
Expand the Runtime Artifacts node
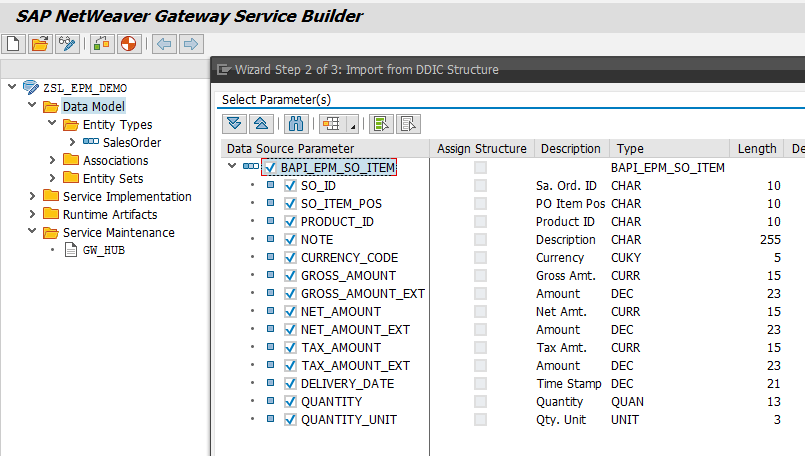pyautogui.click(x=32, y=214)
